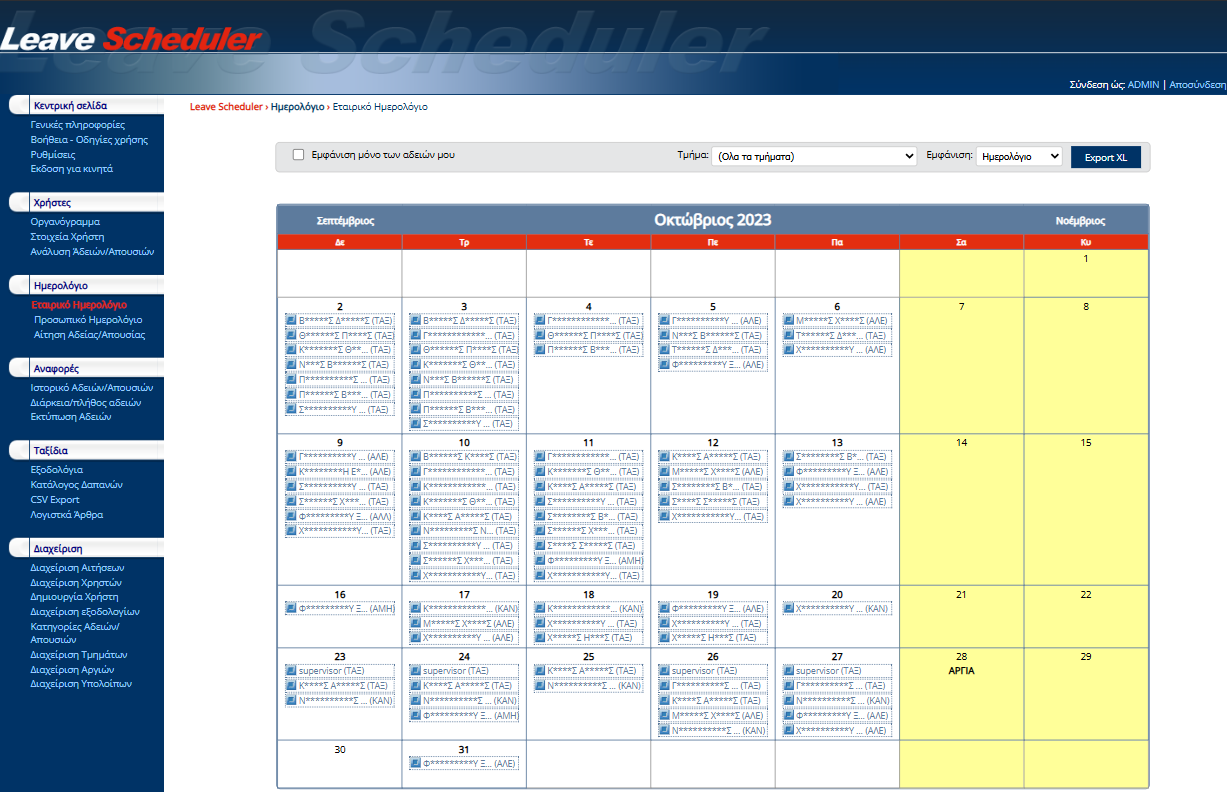
Task: Click icon next to supervisor on October 23
Action: tap(291, 671)
